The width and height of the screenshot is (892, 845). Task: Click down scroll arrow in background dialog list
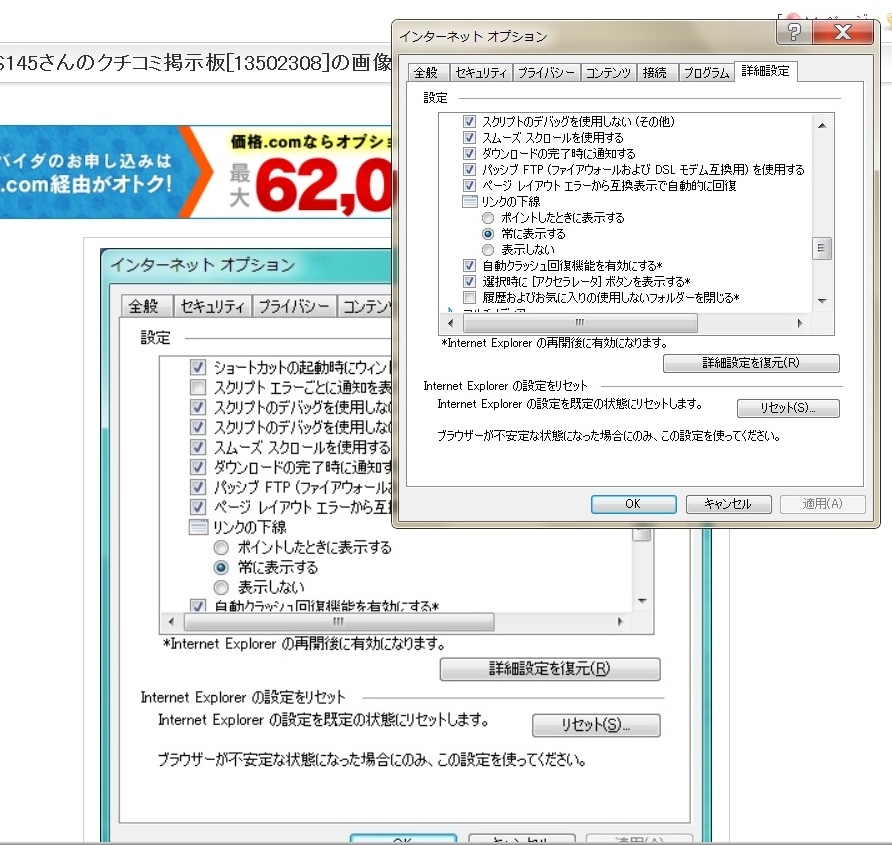pos(642,601)
